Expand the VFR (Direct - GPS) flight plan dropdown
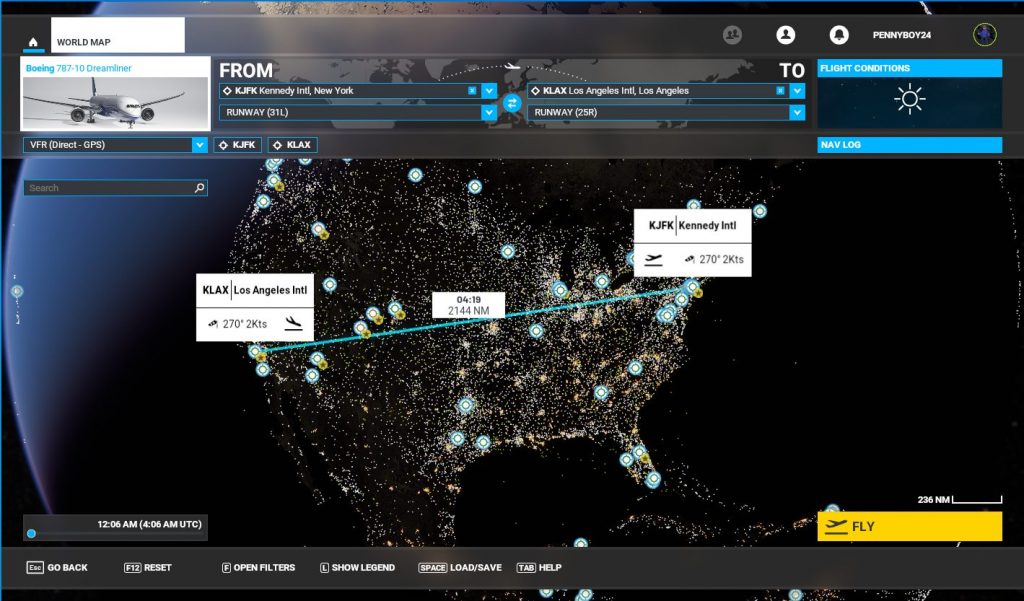The height and width of the screenshot is (601, 1024). tap(200, 145)
